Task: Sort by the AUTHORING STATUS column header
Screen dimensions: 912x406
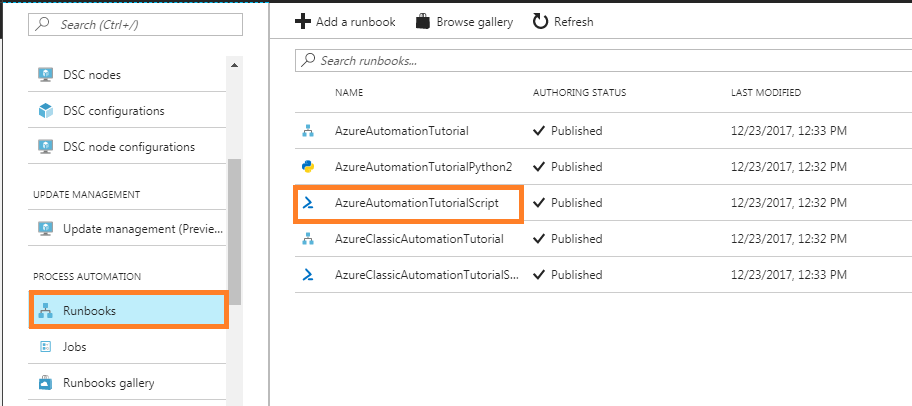Action: pyautogui.click(x=579, y=93)
